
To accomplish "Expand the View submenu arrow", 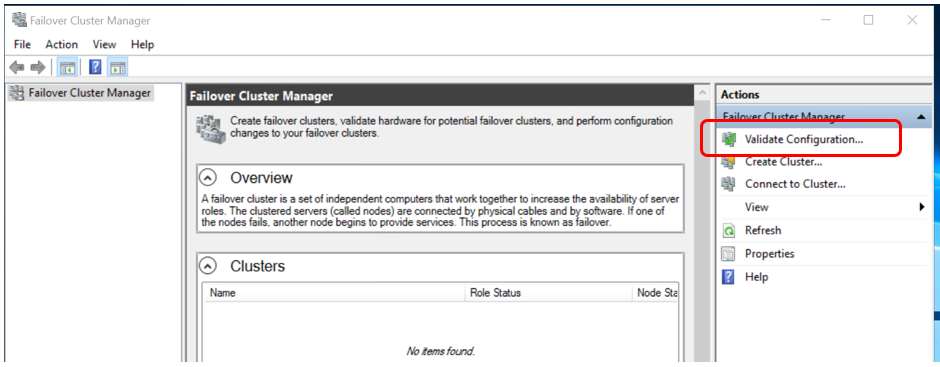I will [922, 207].
